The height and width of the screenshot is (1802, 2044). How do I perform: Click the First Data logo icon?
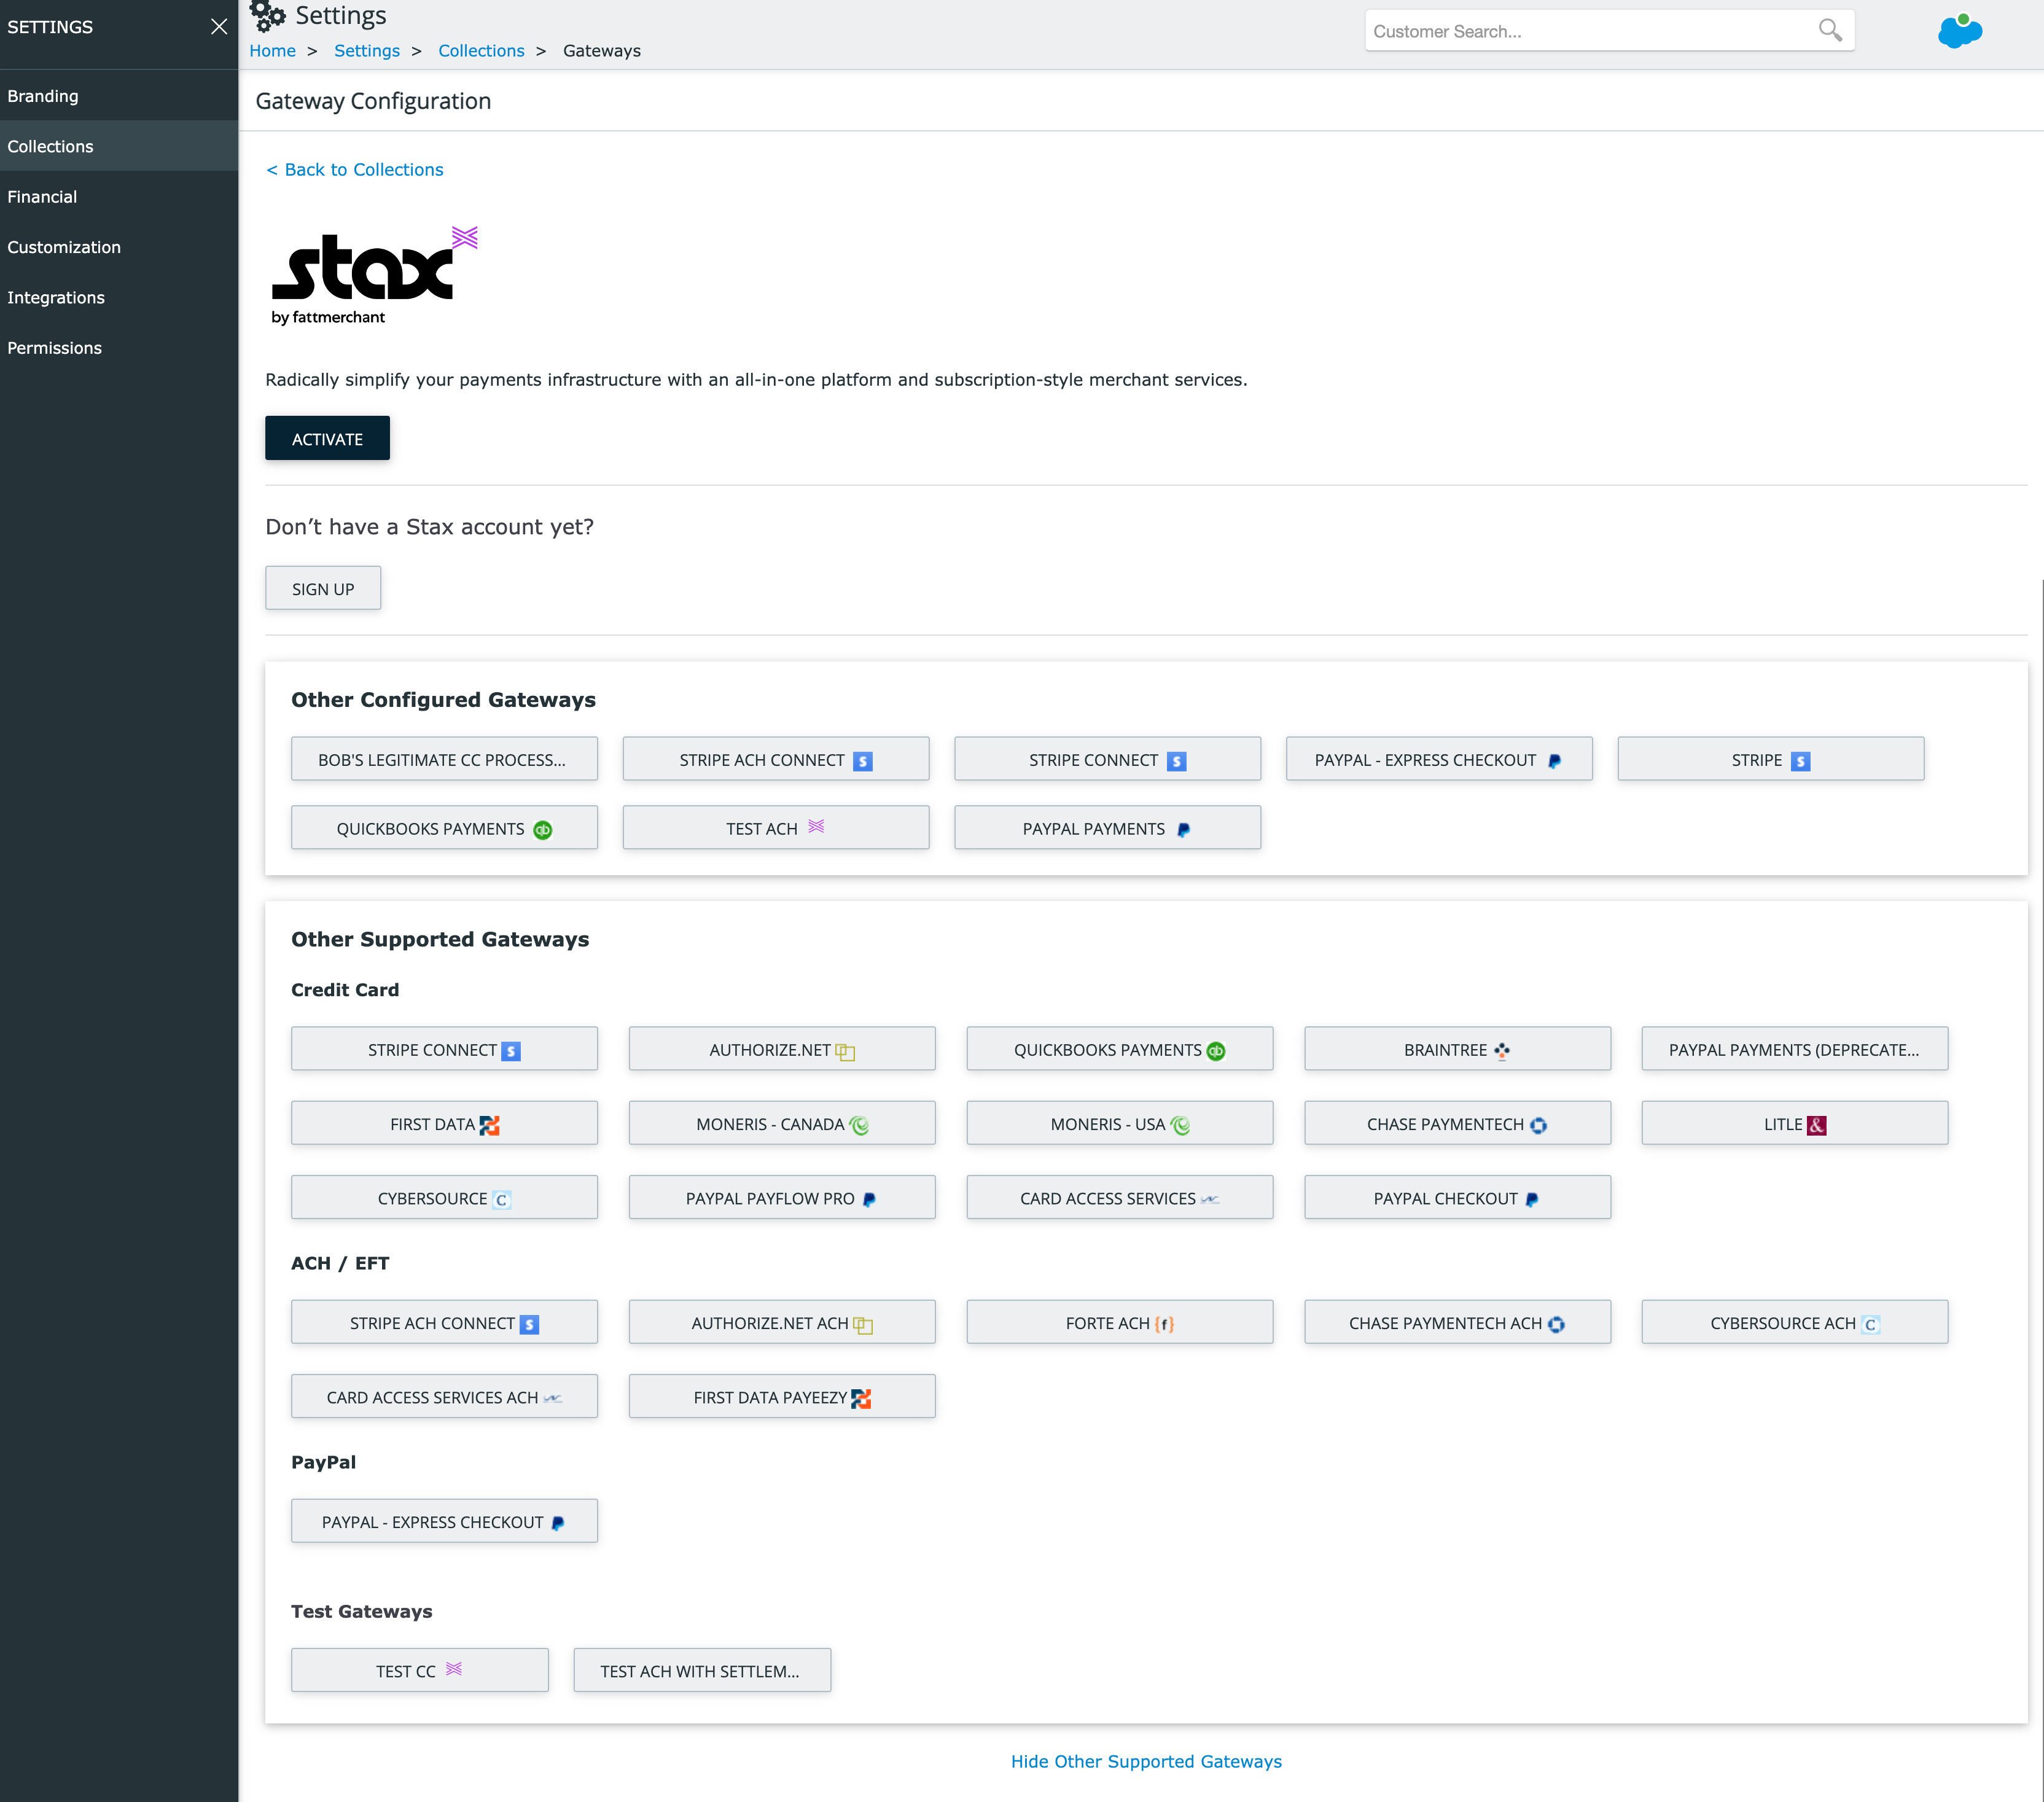[x=489, y=1126]
